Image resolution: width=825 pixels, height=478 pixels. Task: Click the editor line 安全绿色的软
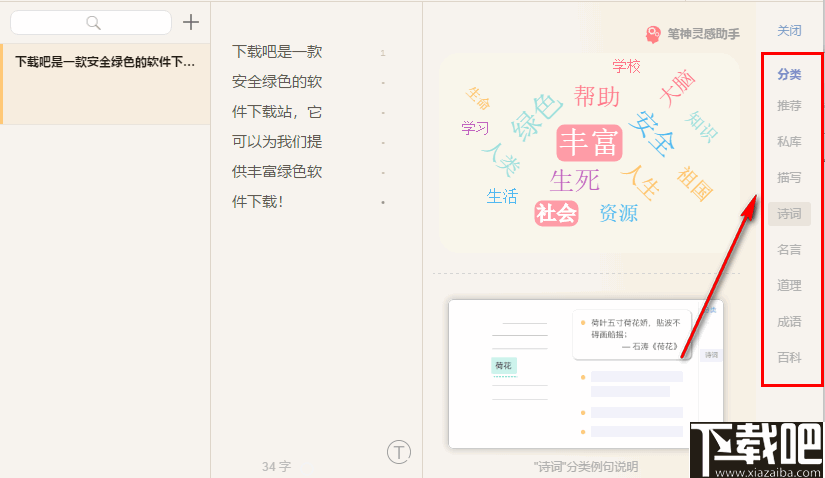click(x=277, y=82)
